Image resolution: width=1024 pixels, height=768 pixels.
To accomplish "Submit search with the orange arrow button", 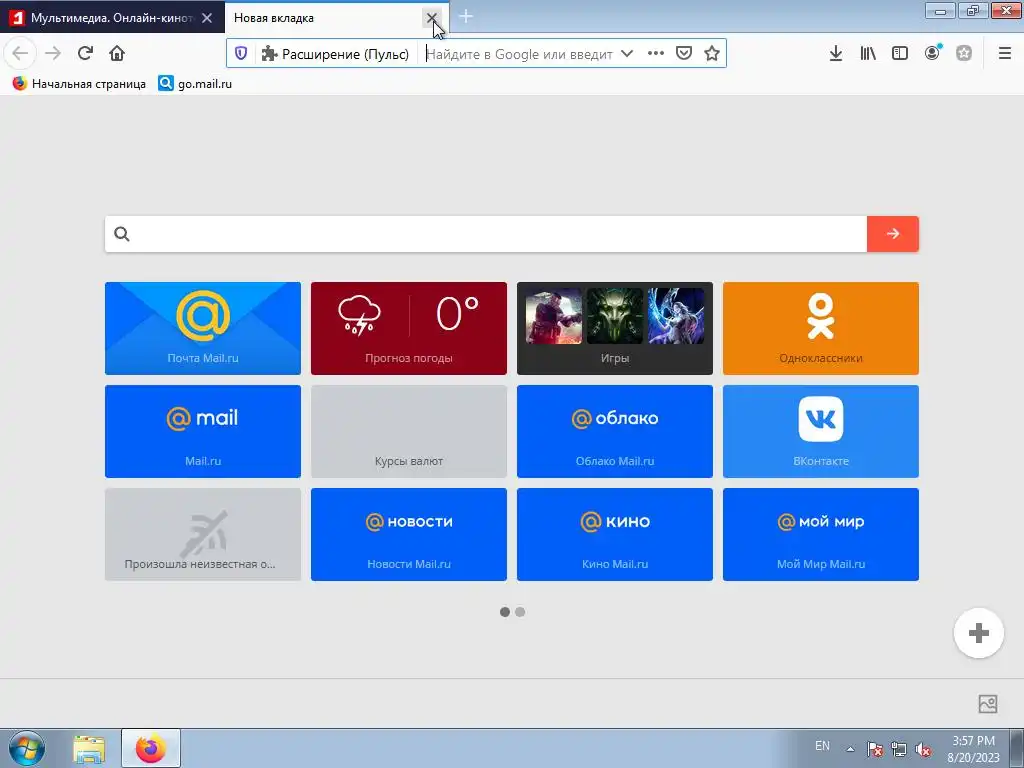I will 893,234.
